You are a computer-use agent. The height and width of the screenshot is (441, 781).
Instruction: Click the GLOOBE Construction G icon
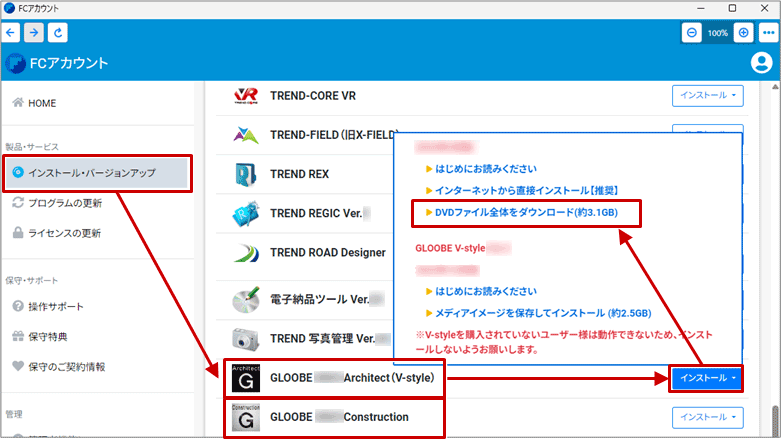[x=246, y=417]
